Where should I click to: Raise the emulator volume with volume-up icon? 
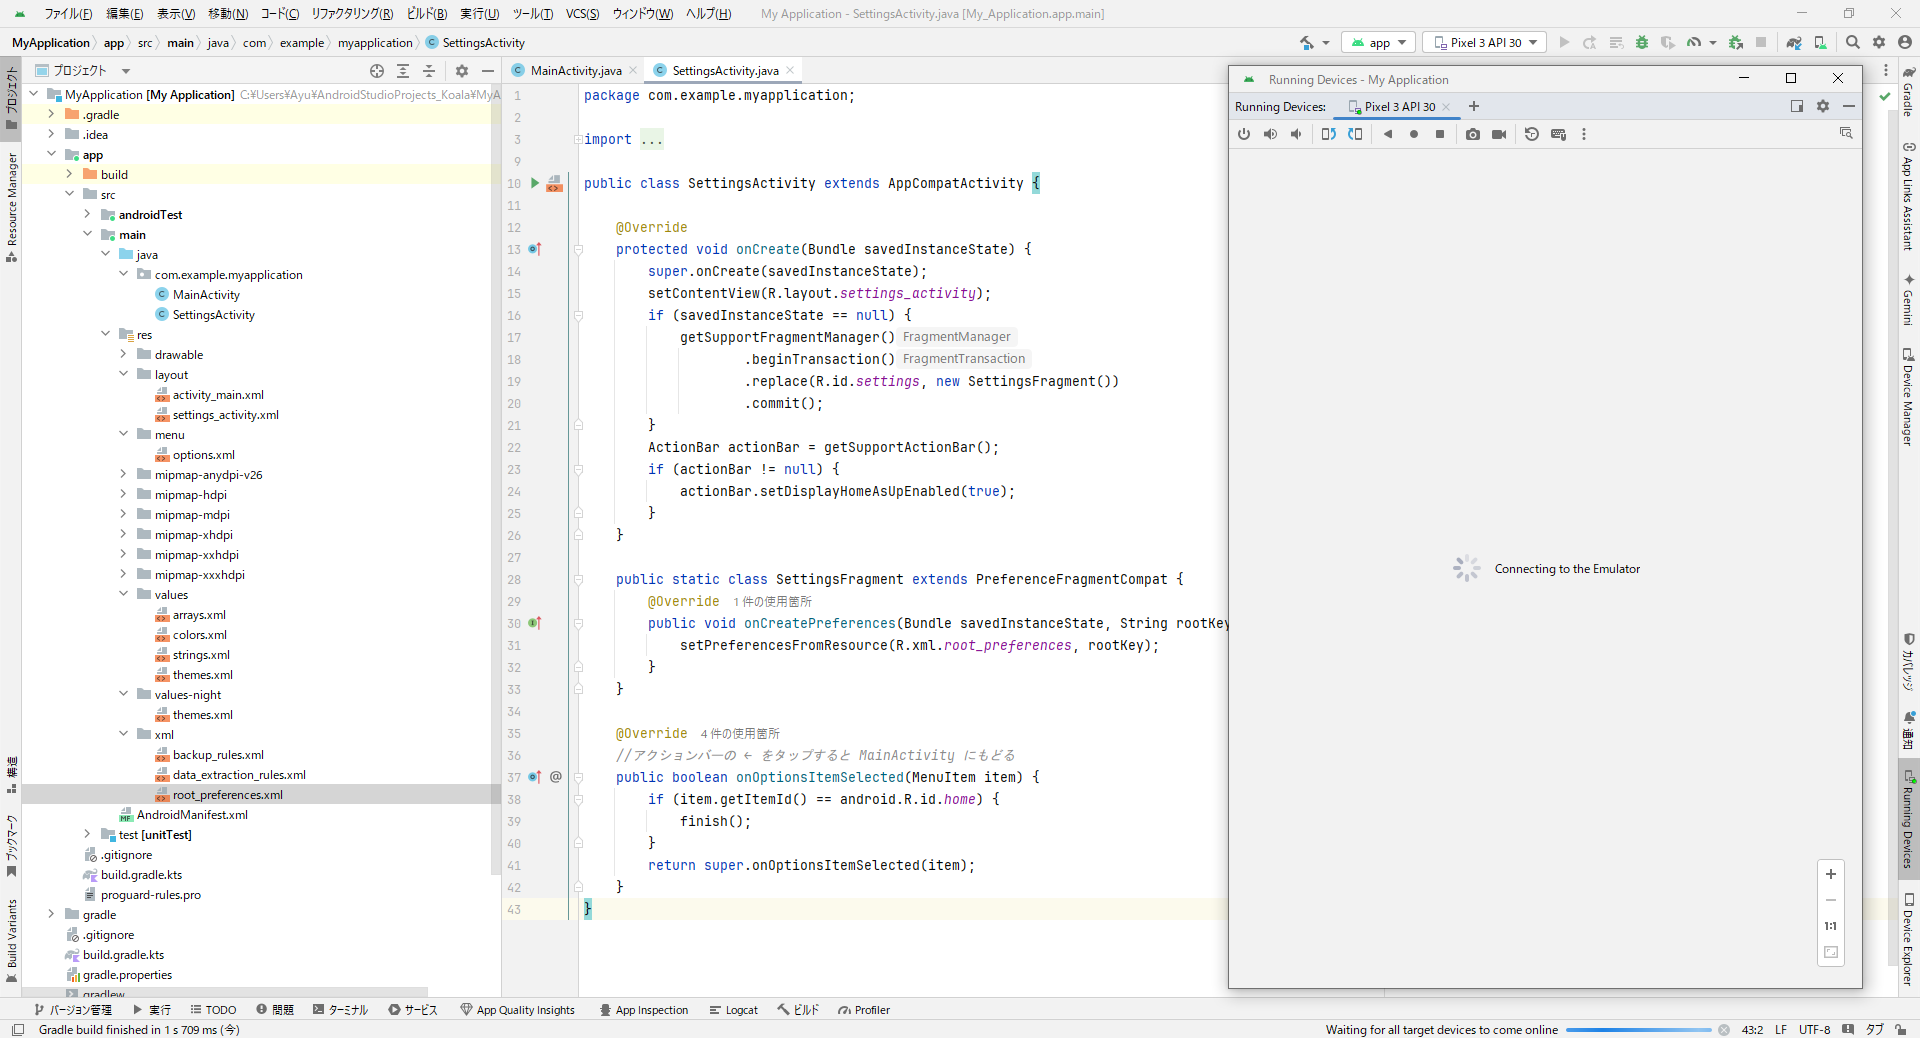point(1270,134)
